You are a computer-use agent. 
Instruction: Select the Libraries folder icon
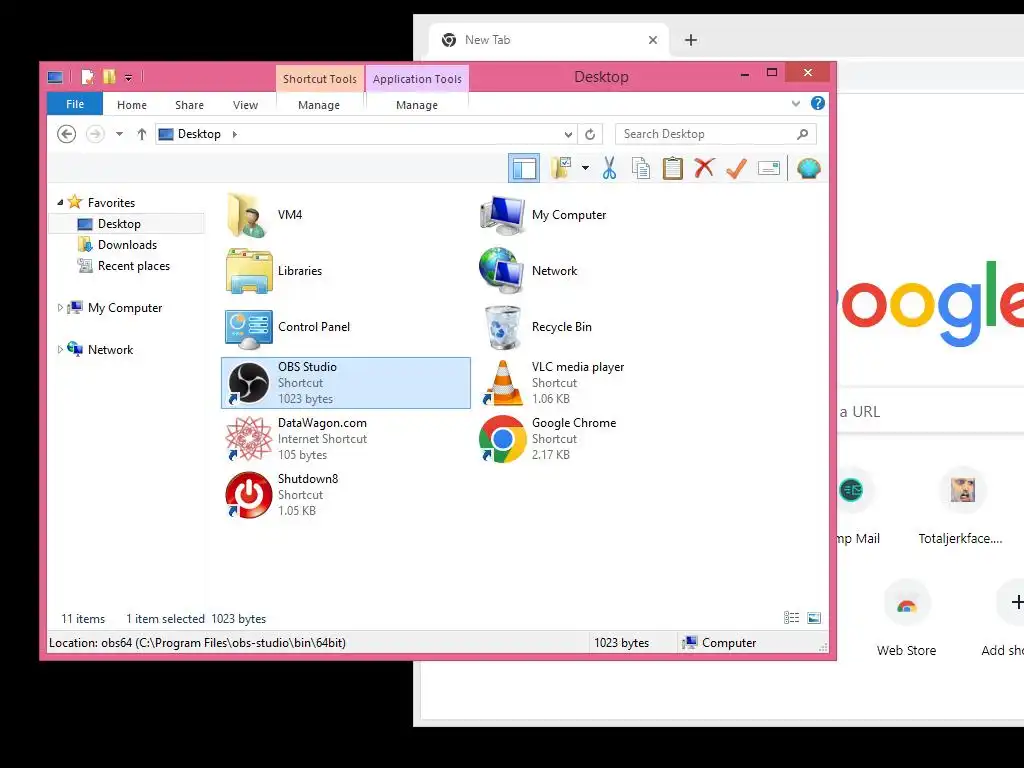pos(248,271)
